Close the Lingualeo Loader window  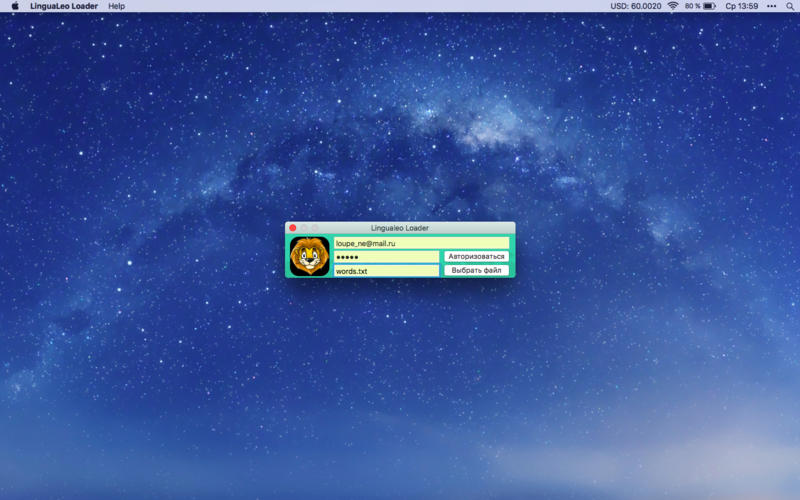pos(293,228)
